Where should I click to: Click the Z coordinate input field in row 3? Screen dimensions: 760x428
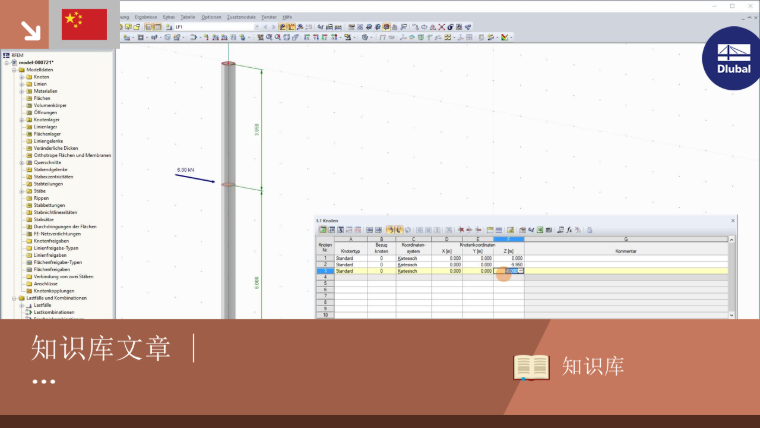[x=509, y=271]
